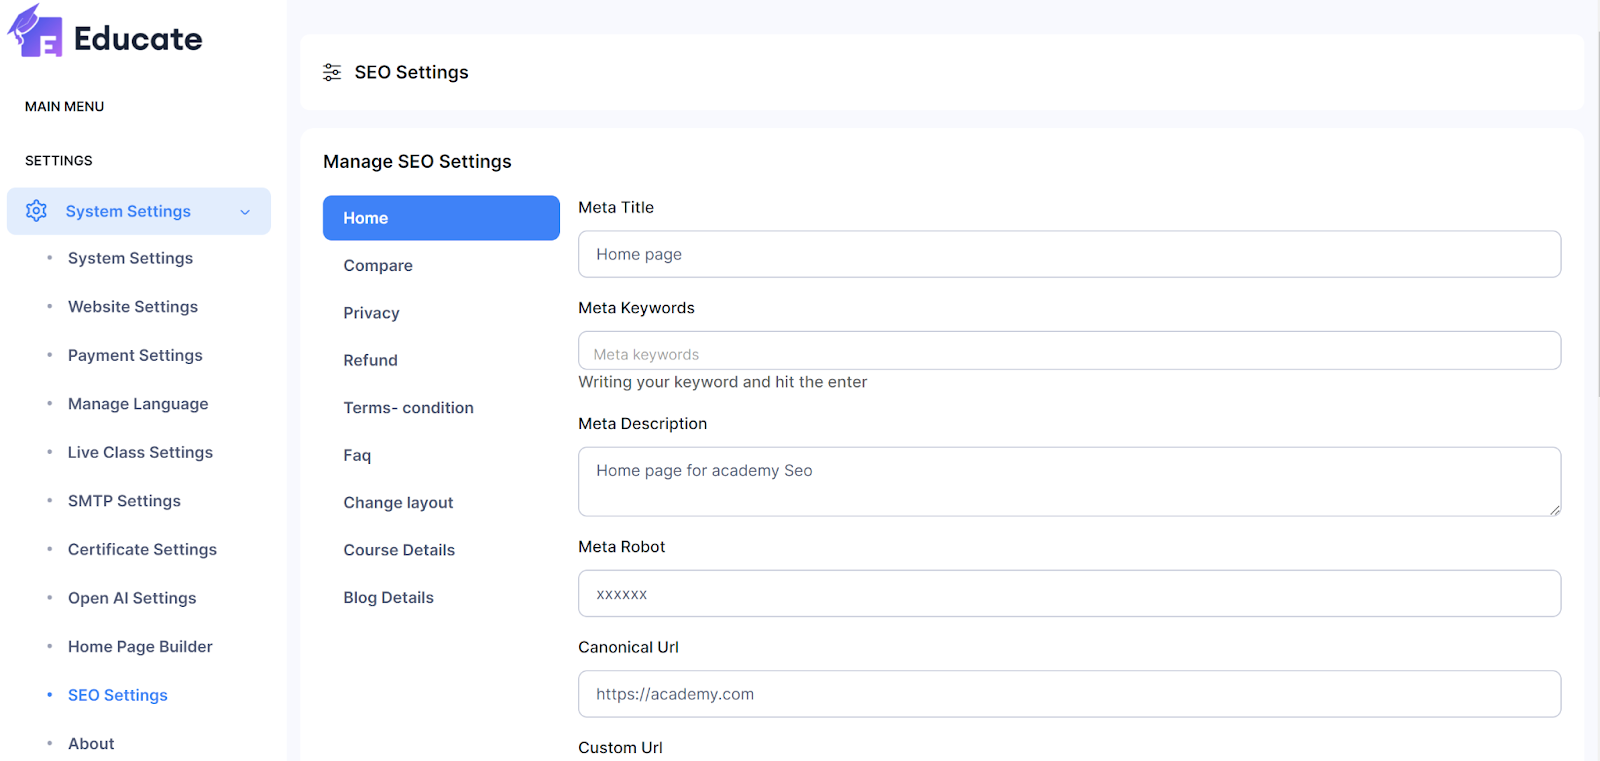
Task: Focus the Meta Keywords field
Action: coord(1069,351)
